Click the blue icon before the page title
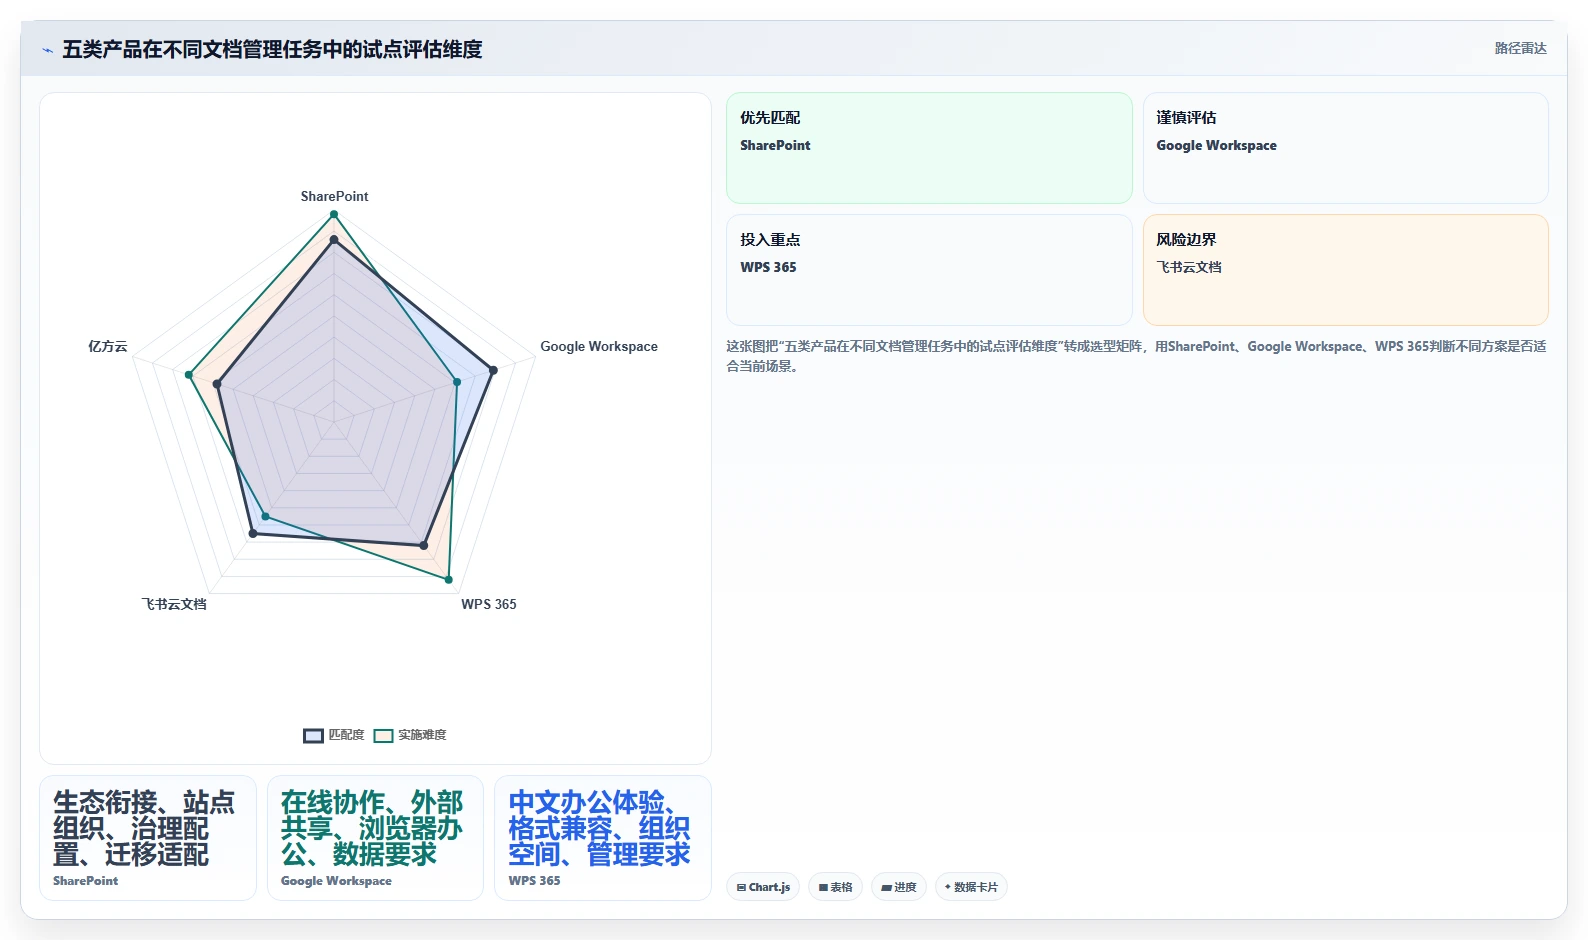The width and height of the screenshot is (1588, 940). point(47,50)
